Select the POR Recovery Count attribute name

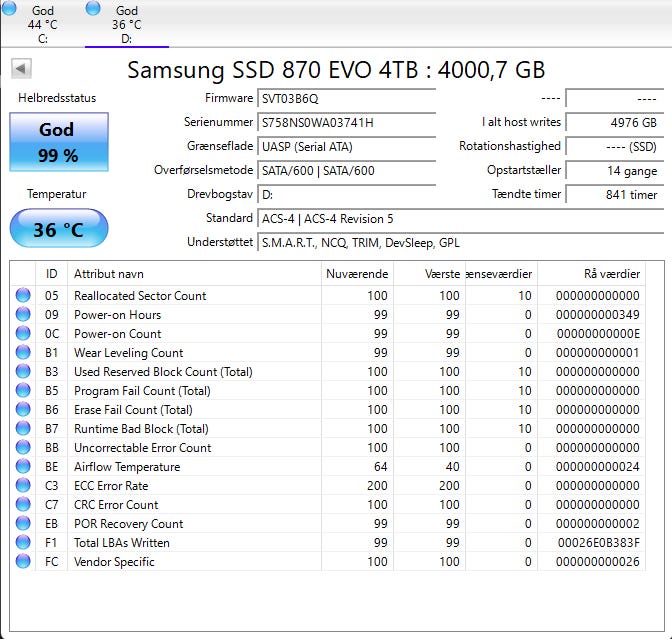pyautogui.click(x=129, y=524)
